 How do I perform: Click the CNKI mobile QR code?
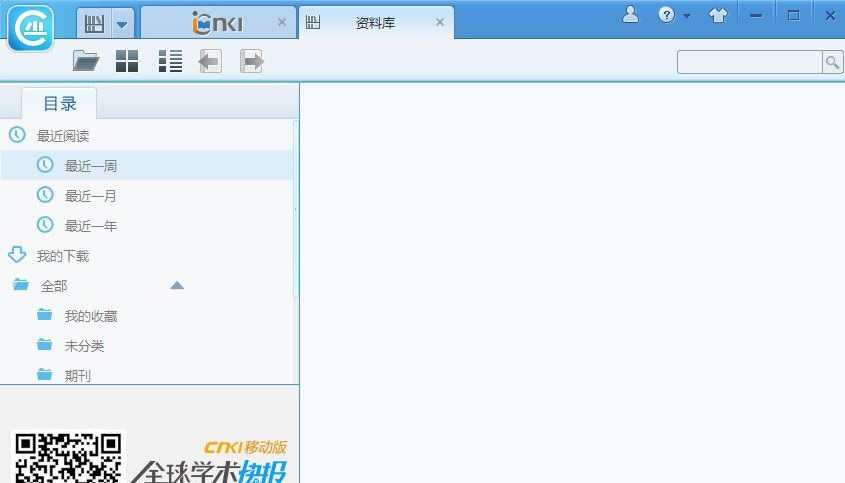point(68,457)
